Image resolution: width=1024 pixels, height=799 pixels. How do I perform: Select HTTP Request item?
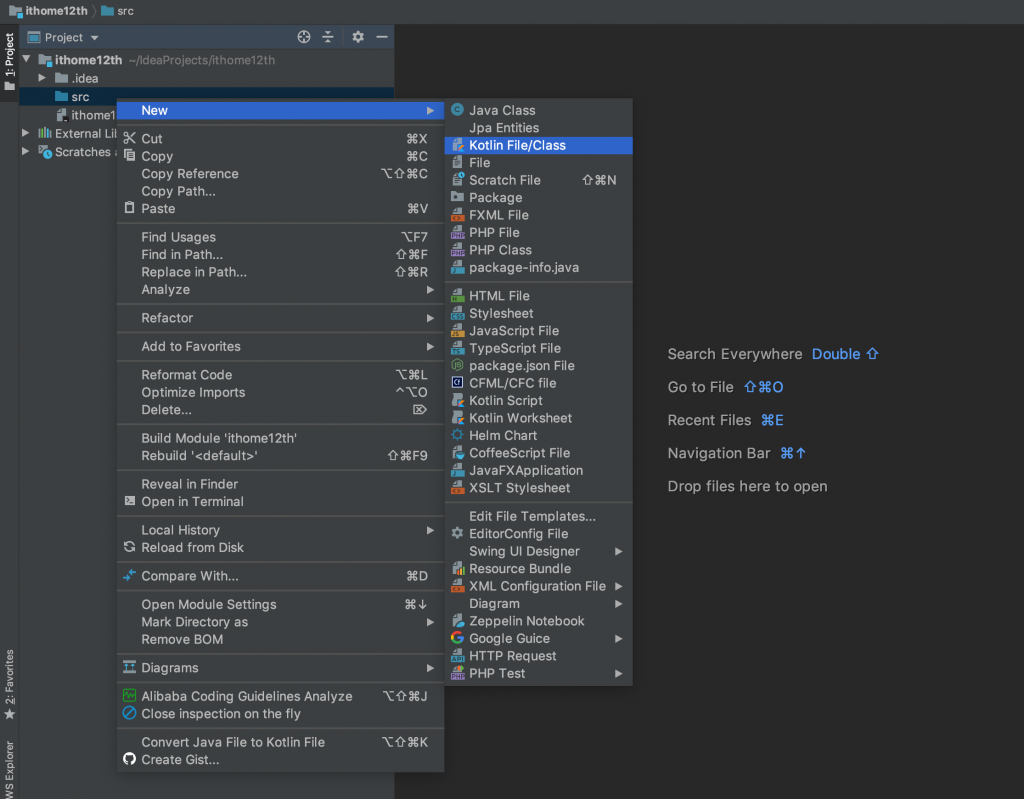(538, 656)
